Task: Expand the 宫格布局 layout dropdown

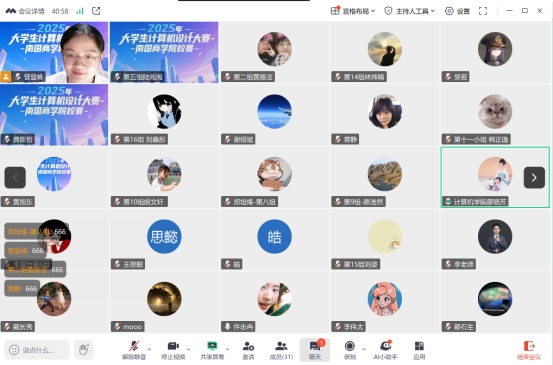Action: (353, 11)
